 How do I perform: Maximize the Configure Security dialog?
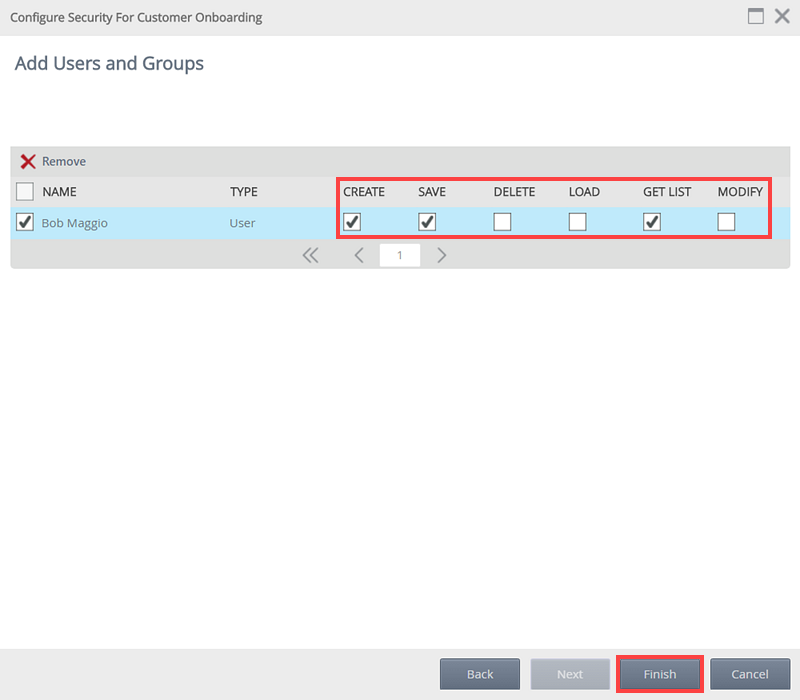coord(756,17)
